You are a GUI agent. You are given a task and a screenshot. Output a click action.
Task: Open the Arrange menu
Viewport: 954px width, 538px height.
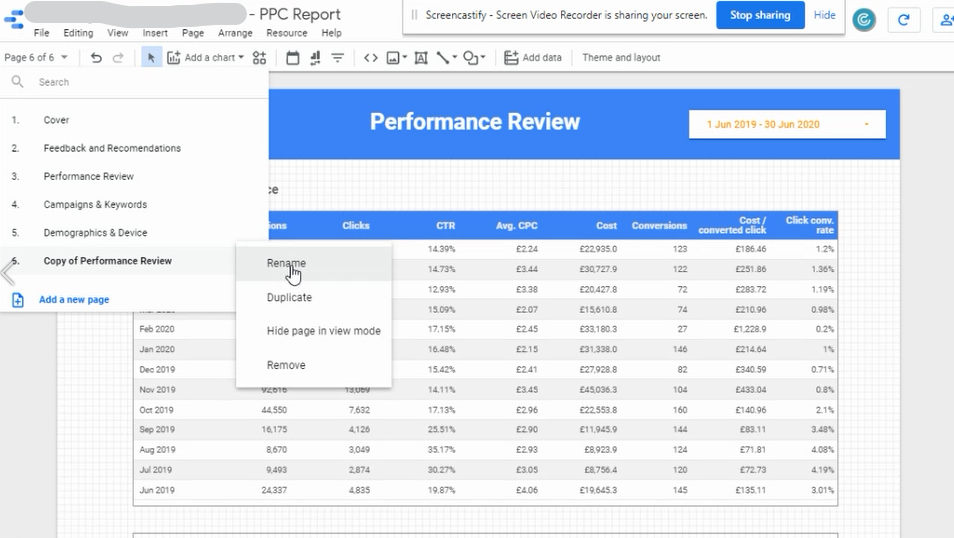pos(235,33)
